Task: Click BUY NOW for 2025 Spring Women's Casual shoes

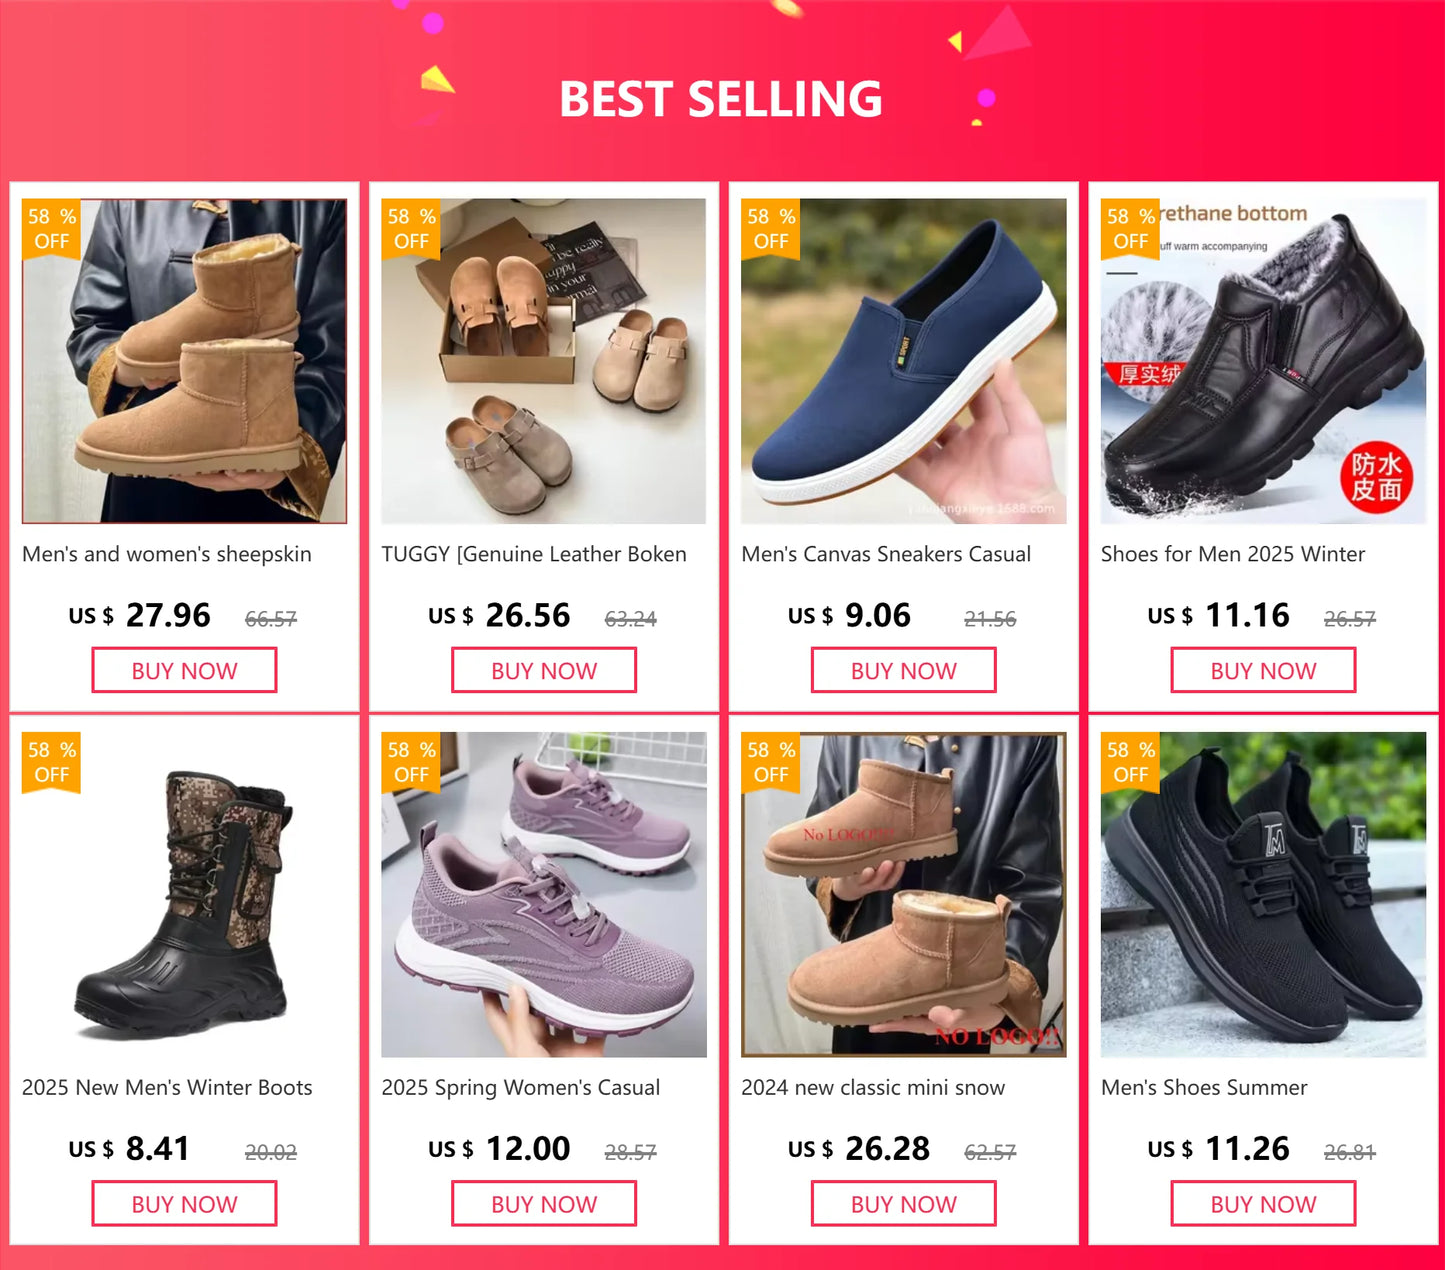Action: (x=543, y=1203)
